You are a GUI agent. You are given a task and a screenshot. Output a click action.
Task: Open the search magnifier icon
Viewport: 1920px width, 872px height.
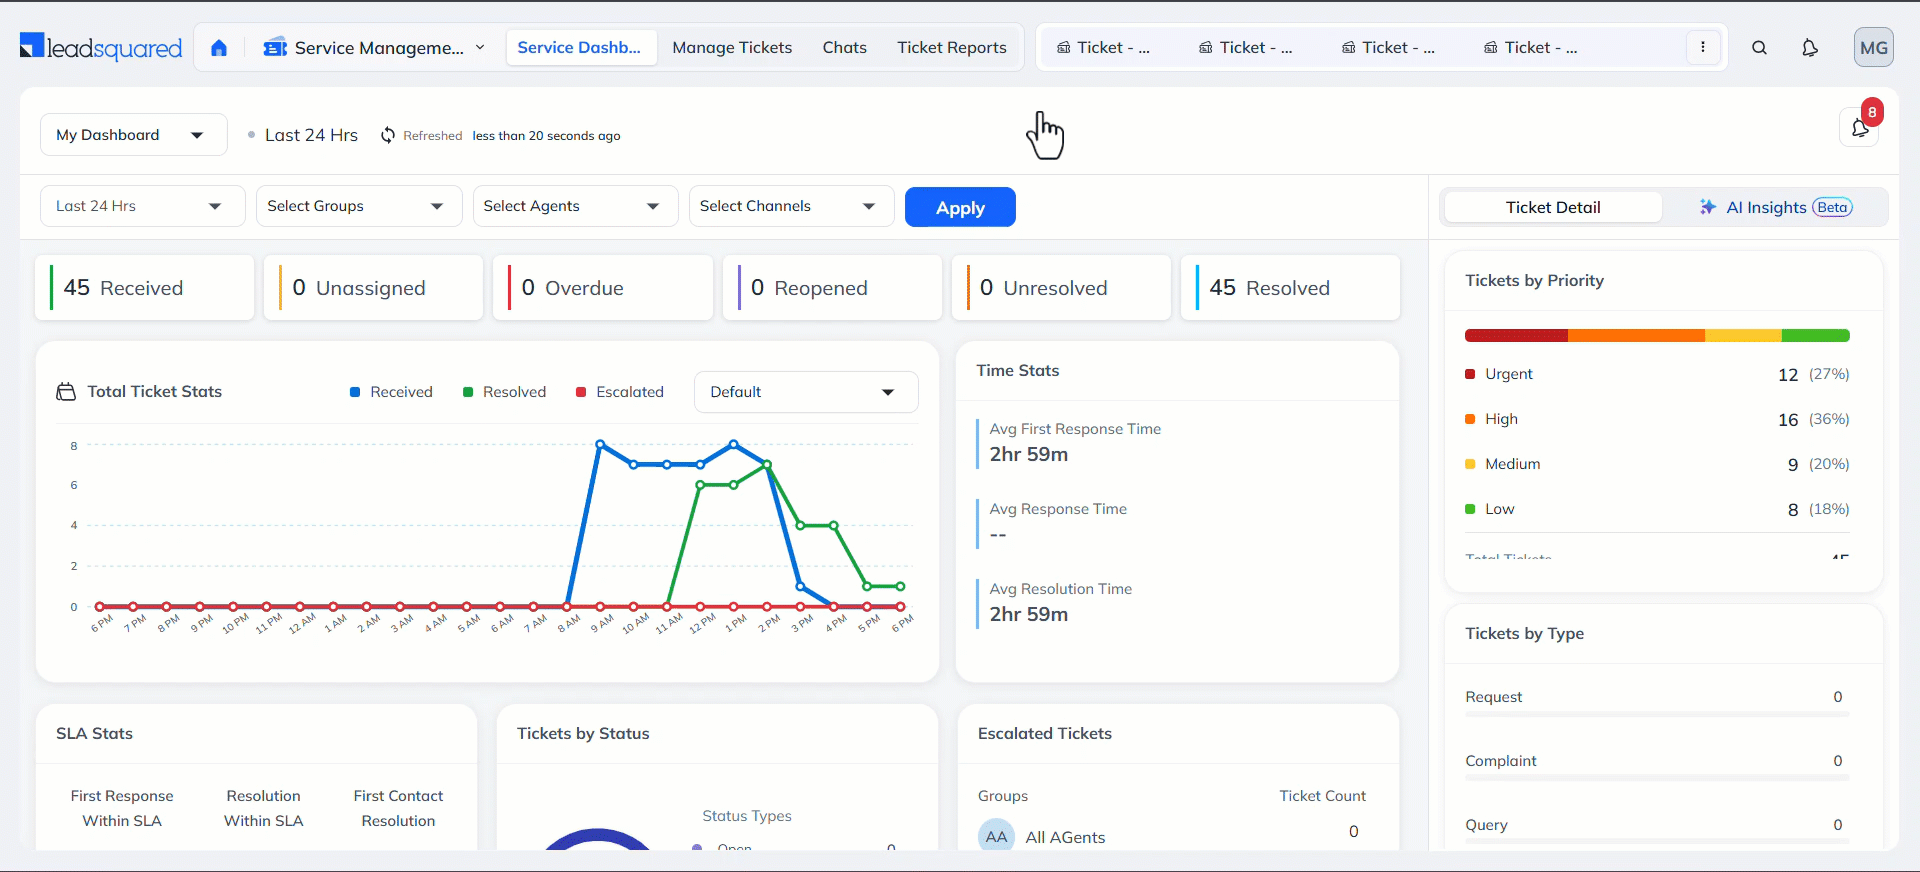(1759, 48)
